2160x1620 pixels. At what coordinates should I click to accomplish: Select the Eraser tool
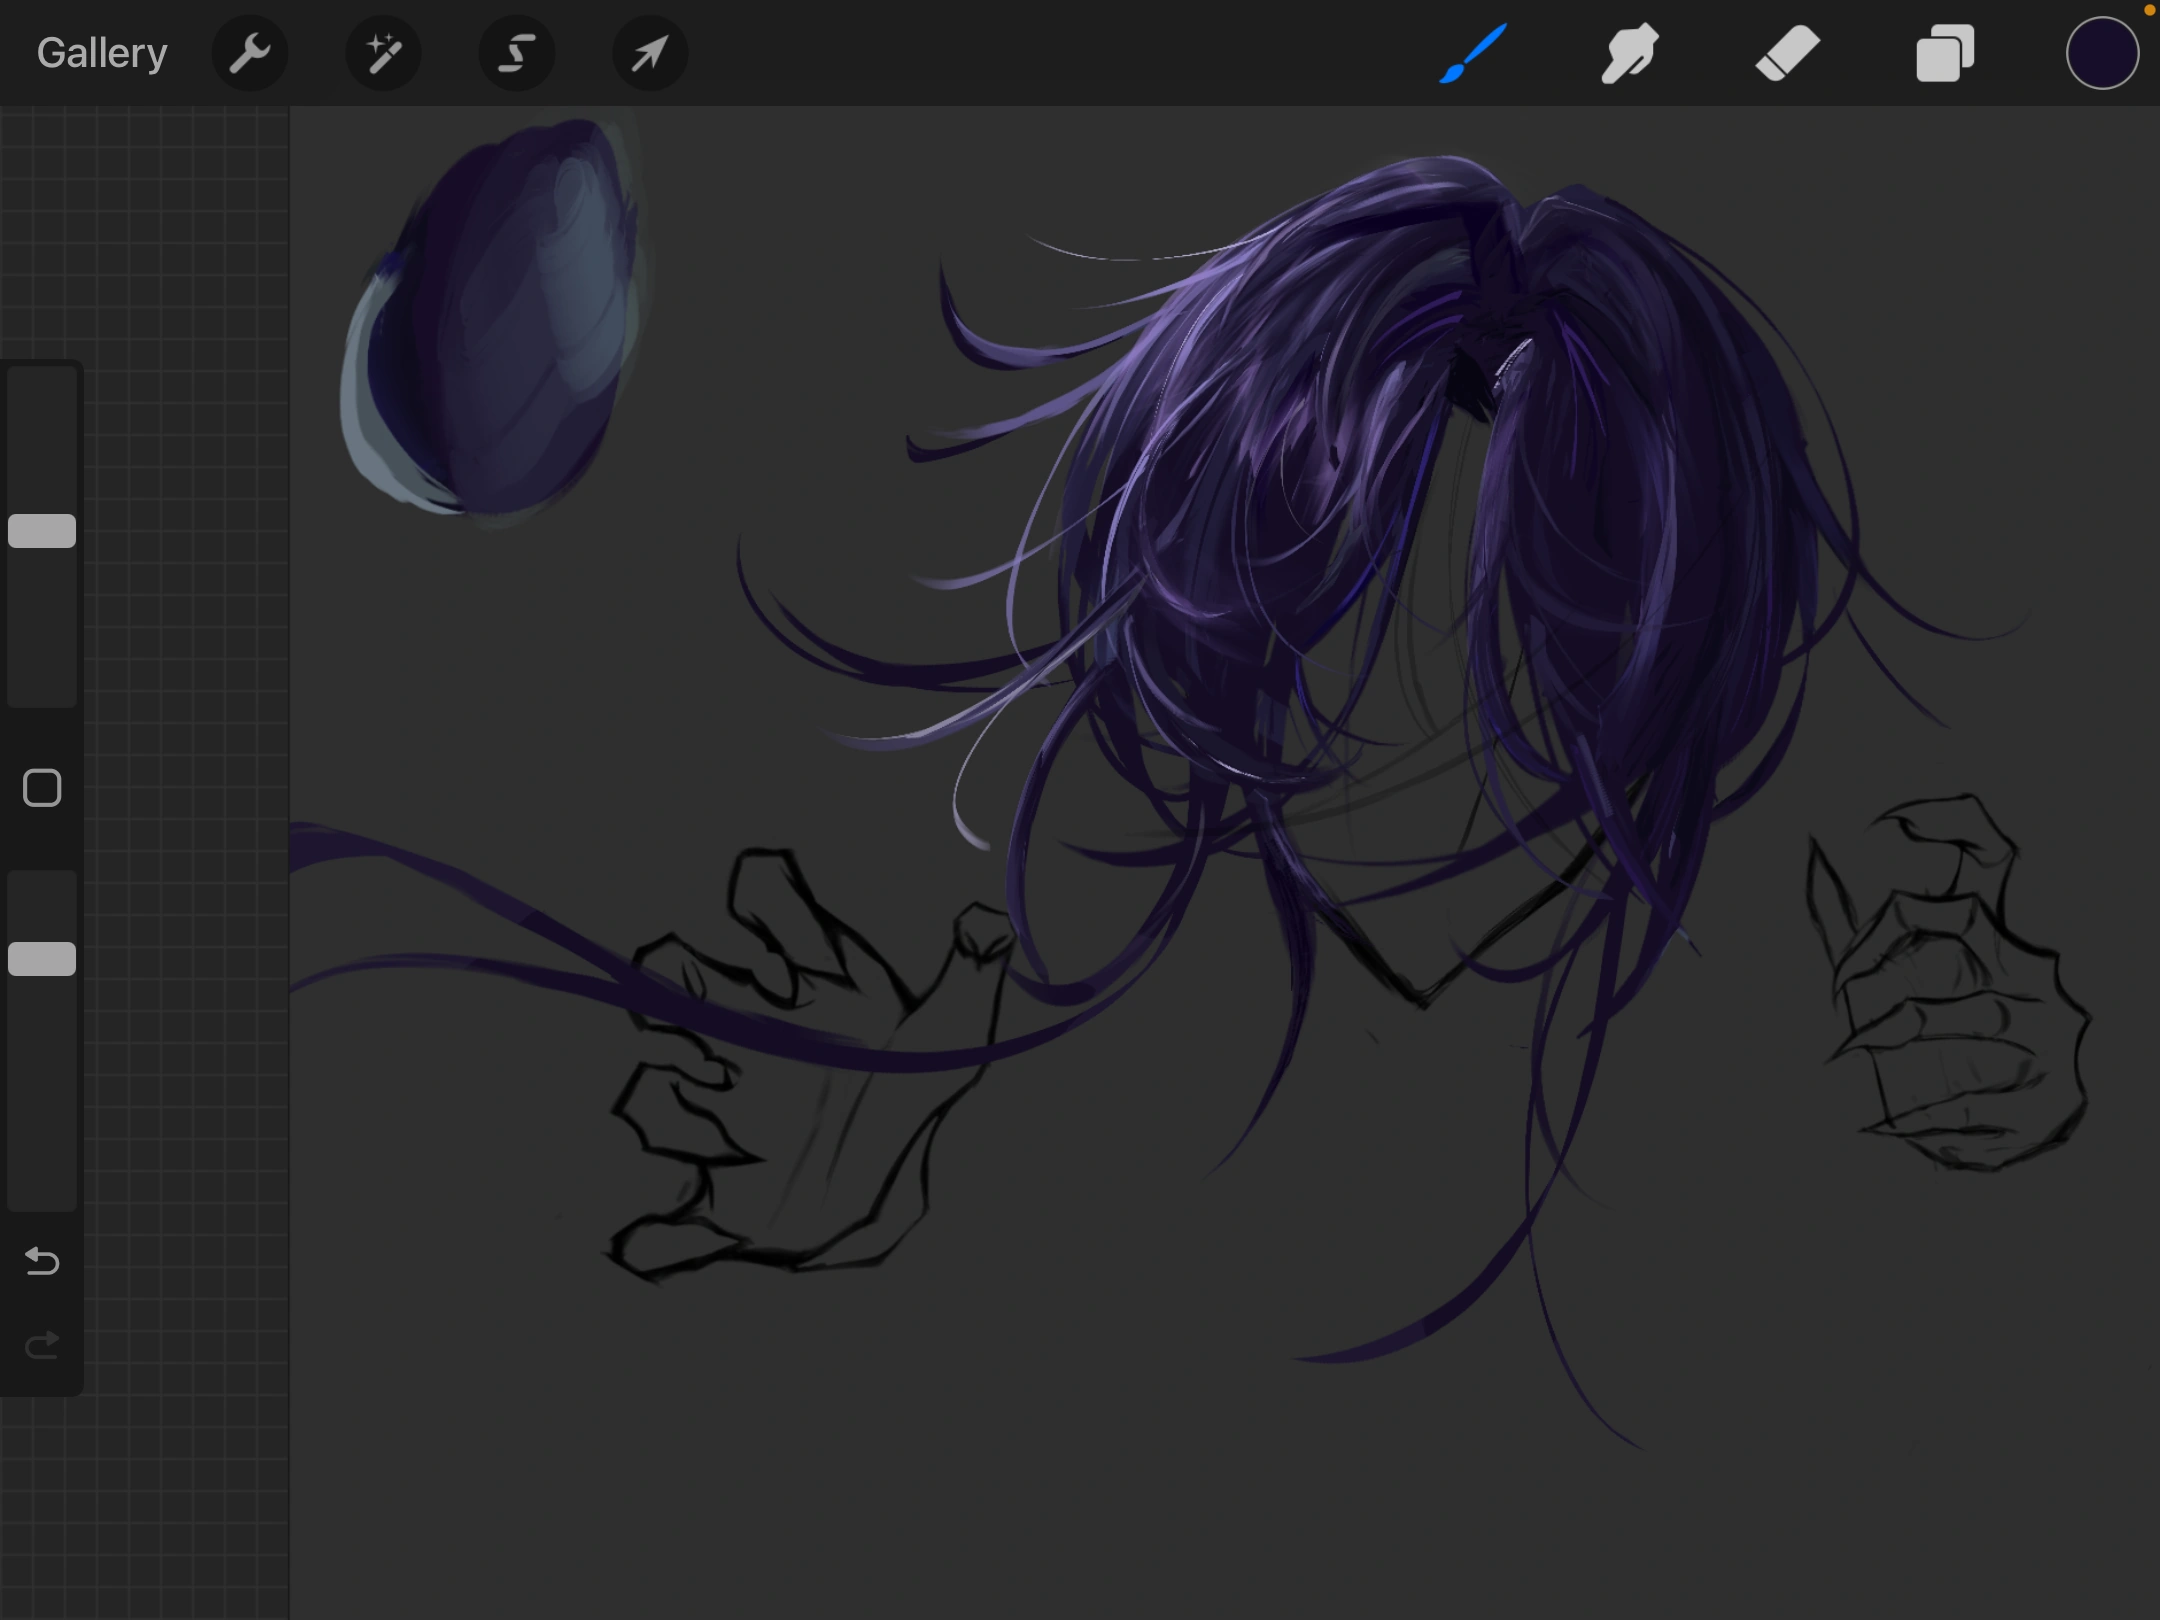pos(1788,52)
